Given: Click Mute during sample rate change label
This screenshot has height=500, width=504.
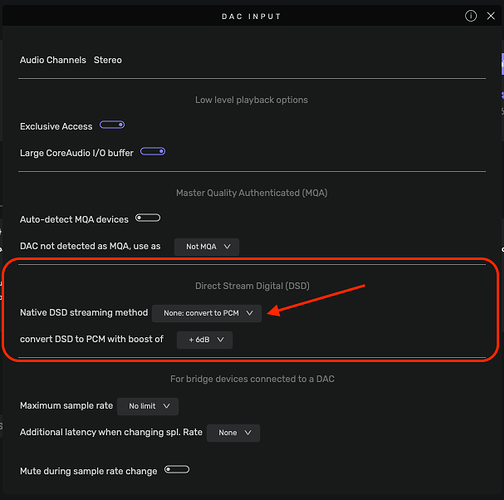Looking at the screenshot, I should pyautogui.click(x=88, y=471).
